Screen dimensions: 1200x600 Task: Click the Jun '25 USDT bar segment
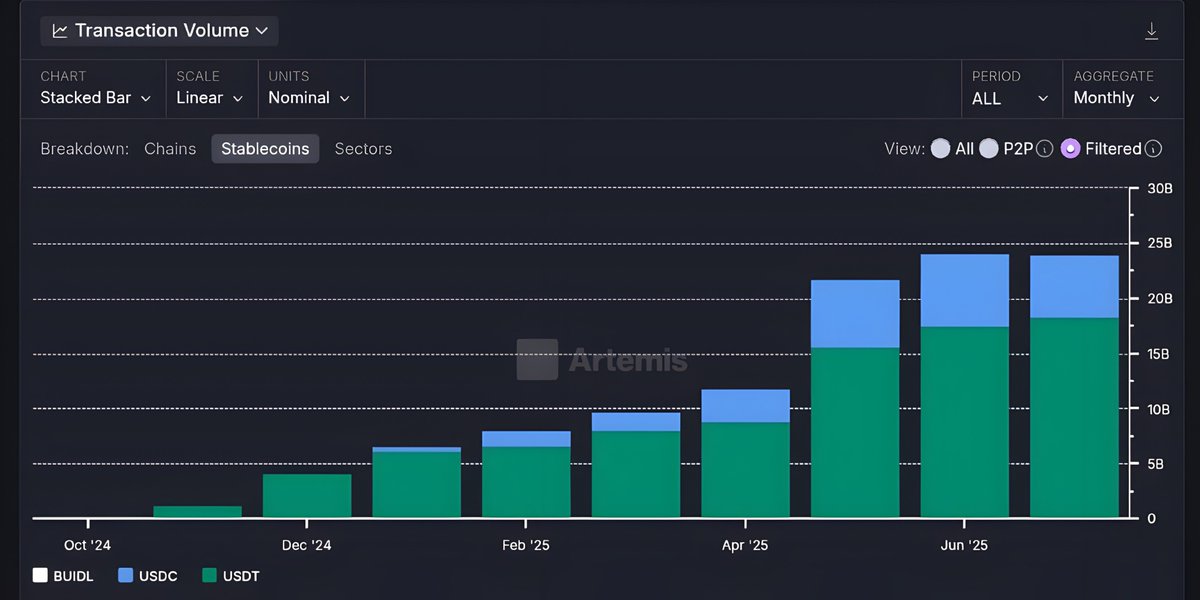pos(965,422)
